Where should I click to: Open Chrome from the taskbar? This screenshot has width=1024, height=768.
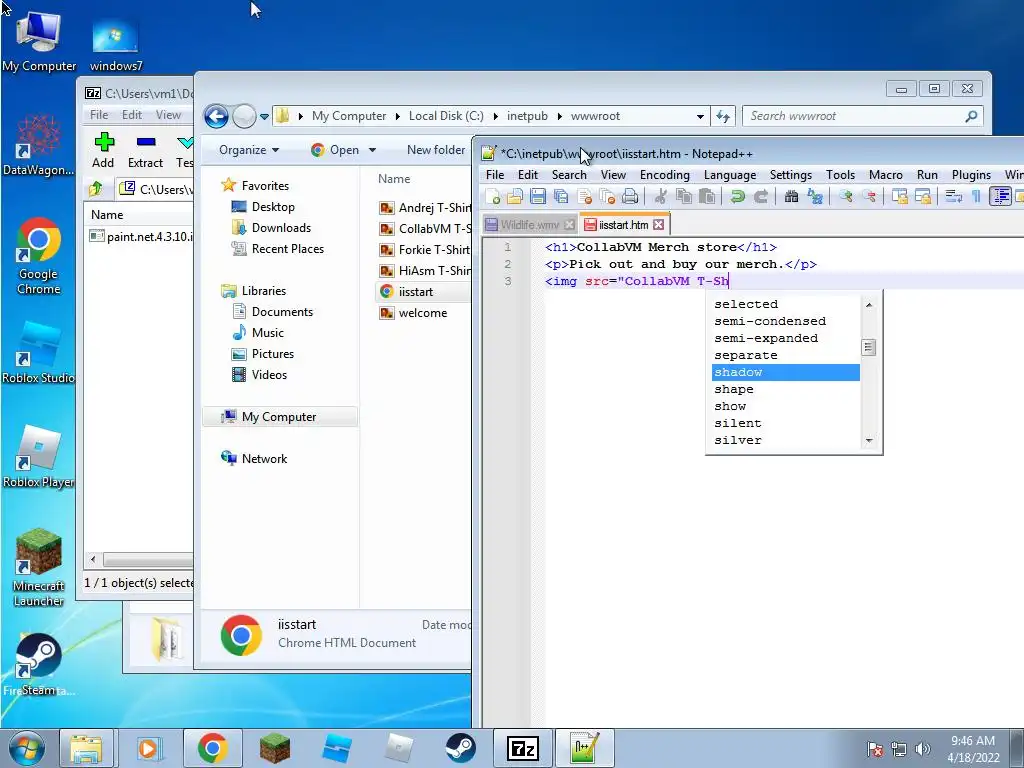(x=212, y=748)
